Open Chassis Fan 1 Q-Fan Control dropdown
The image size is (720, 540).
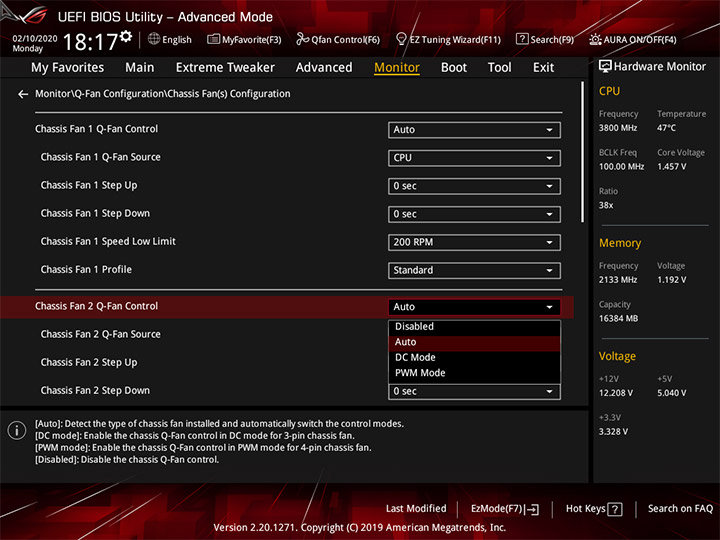474,130
